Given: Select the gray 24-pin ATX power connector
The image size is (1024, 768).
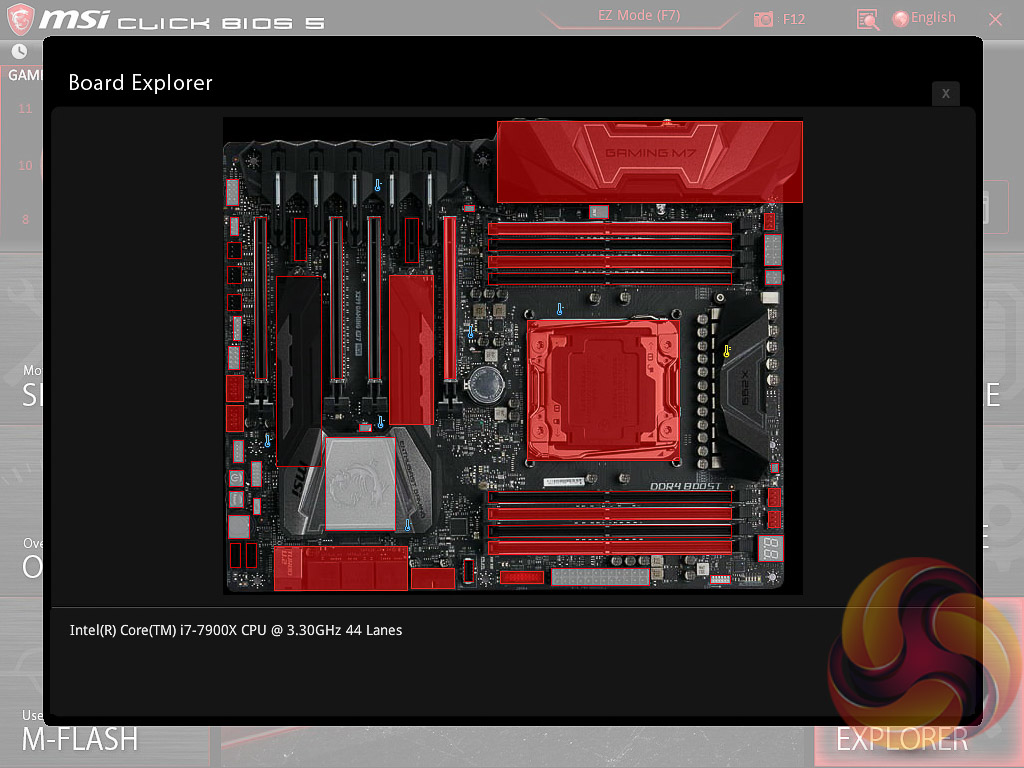Looking at the screenshot, I should (x=600, y=577).
